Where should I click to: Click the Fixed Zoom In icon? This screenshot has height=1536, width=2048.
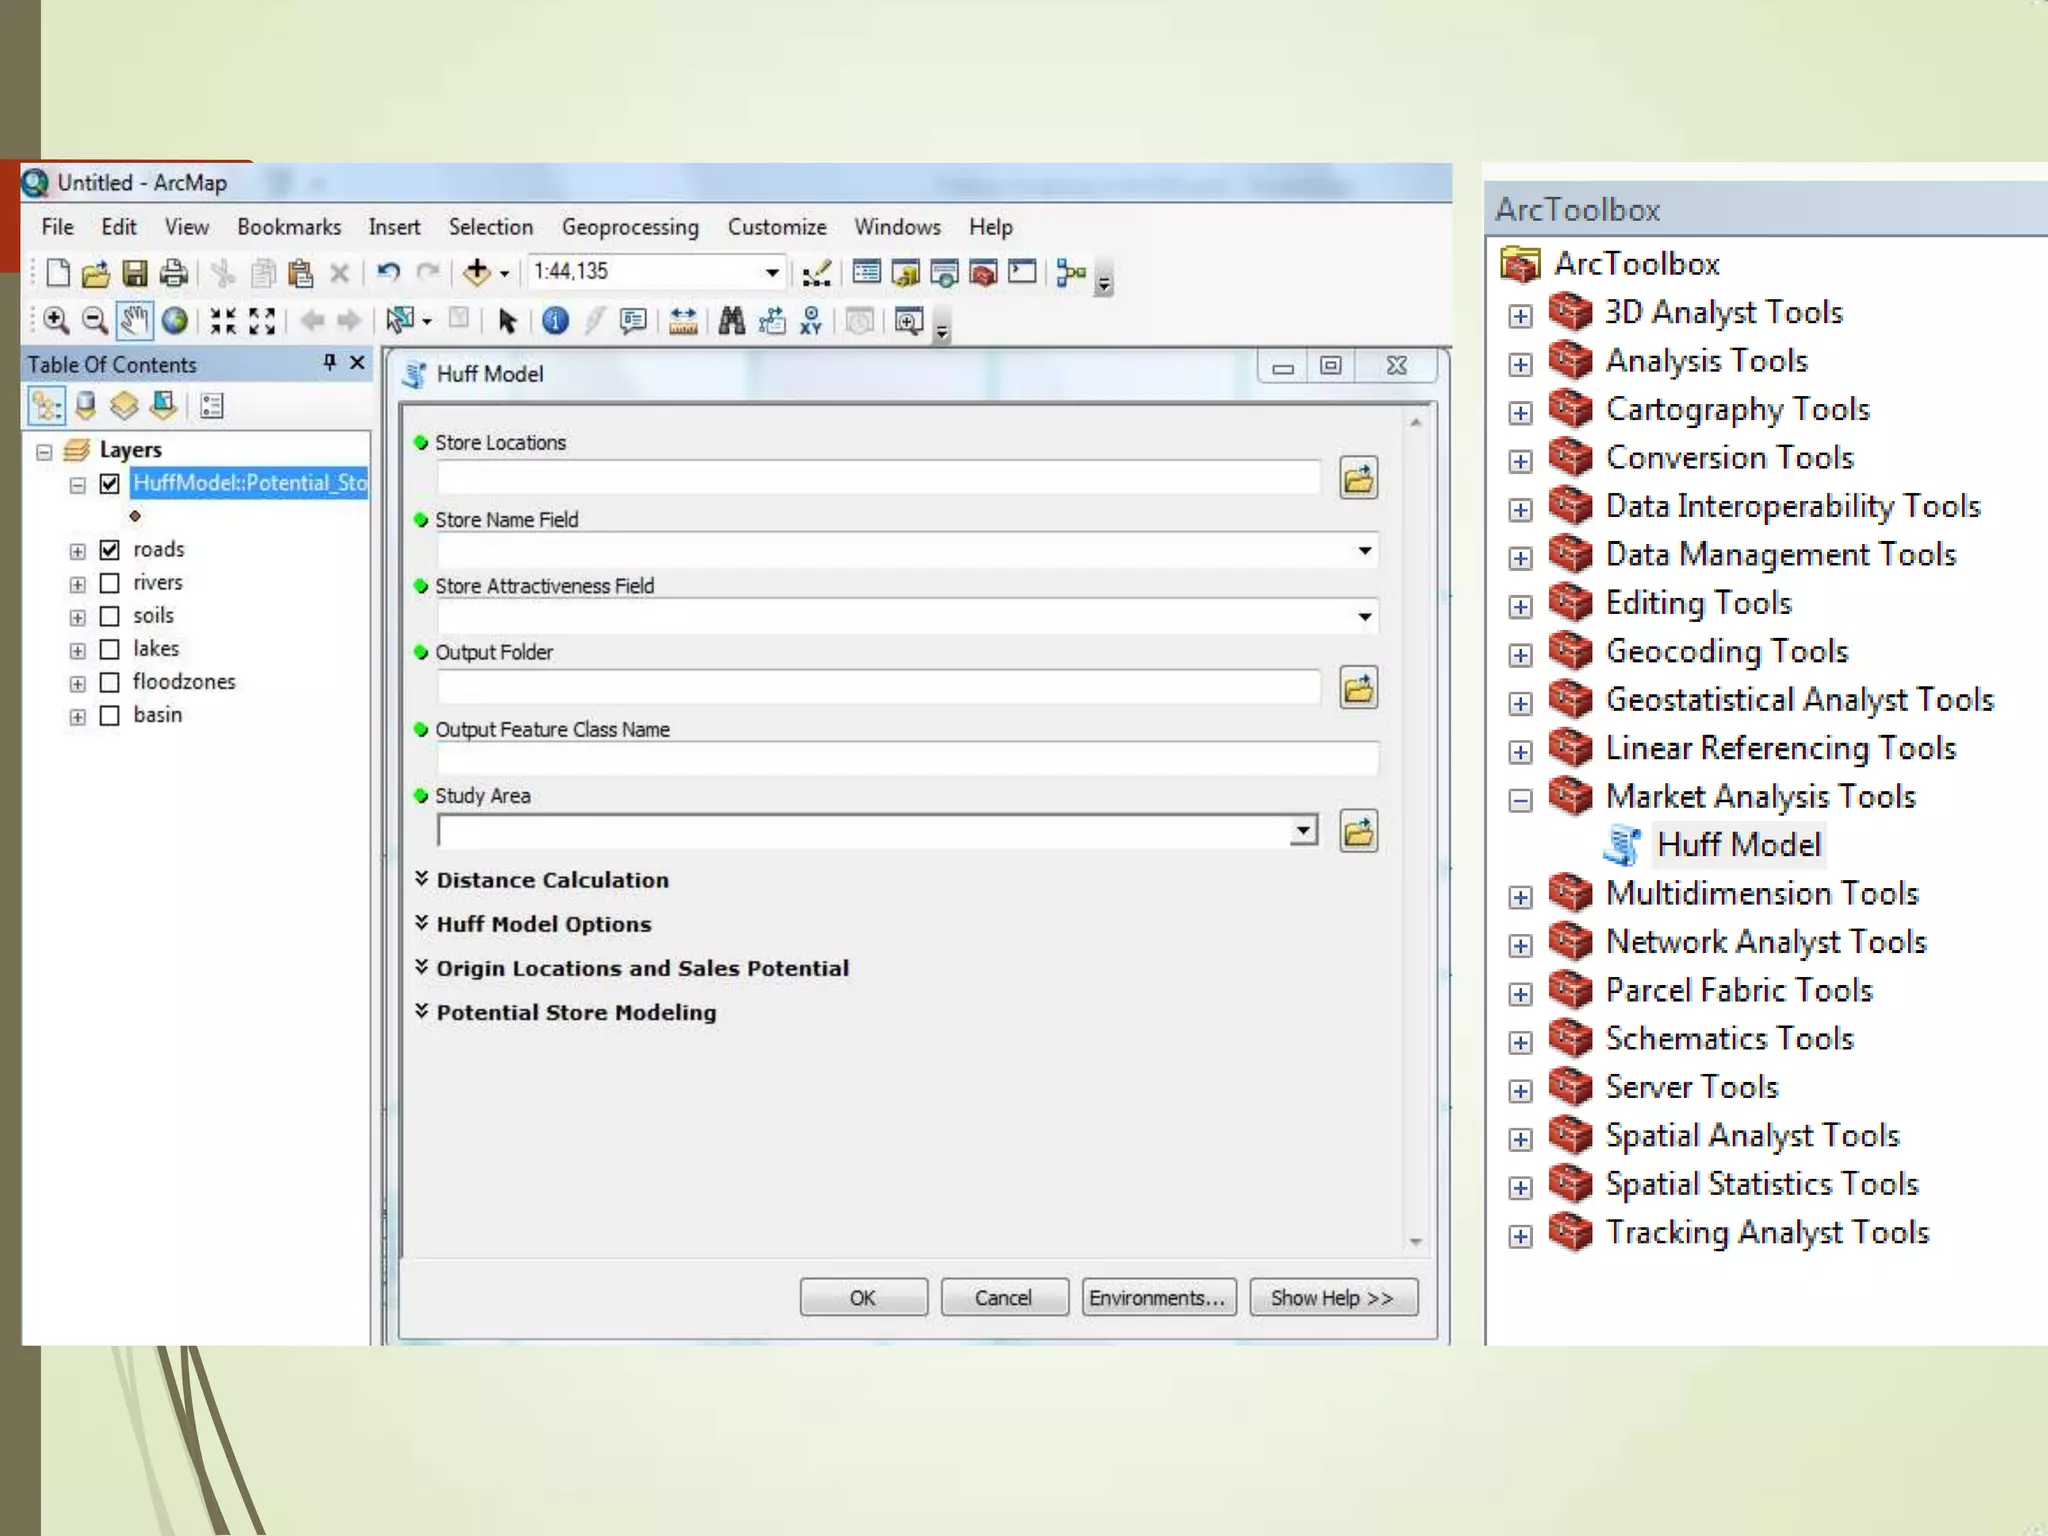point(223,321)
